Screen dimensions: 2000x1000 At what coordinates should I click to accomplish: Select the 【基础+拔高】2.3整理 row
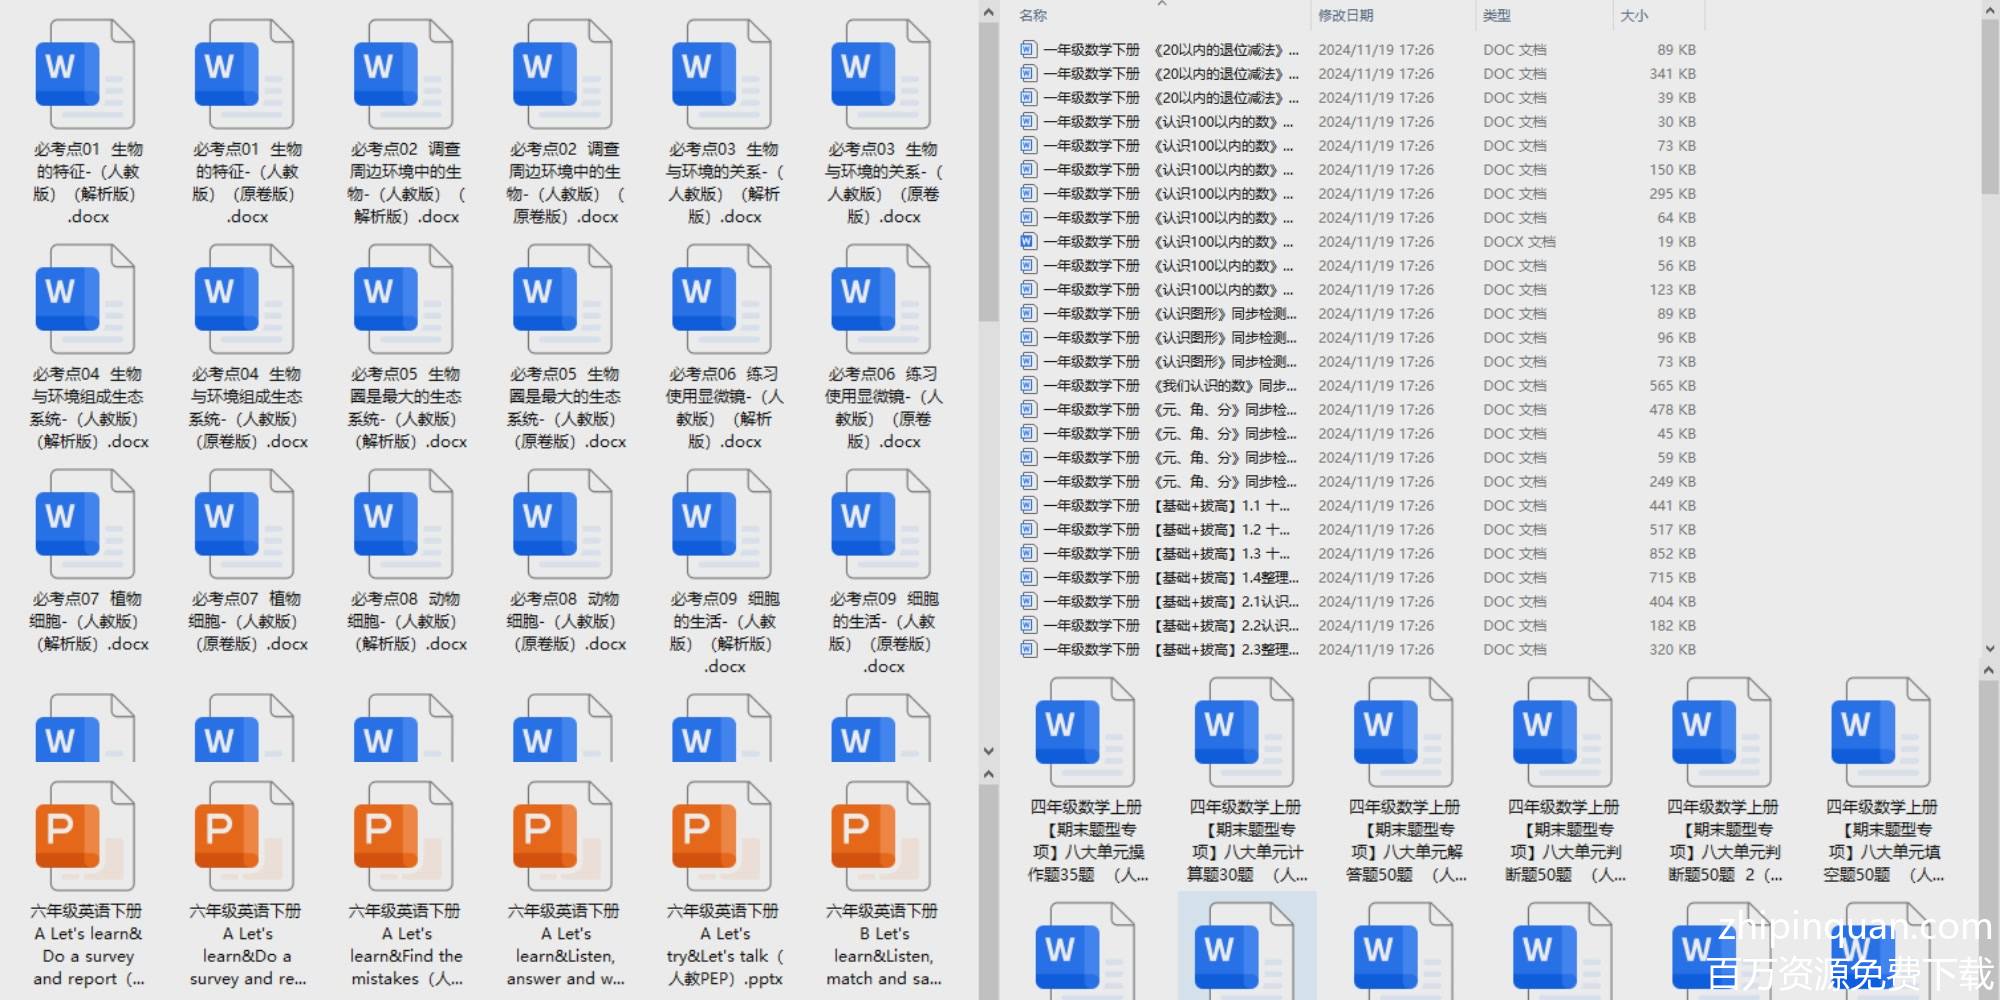click(1358, 650)
